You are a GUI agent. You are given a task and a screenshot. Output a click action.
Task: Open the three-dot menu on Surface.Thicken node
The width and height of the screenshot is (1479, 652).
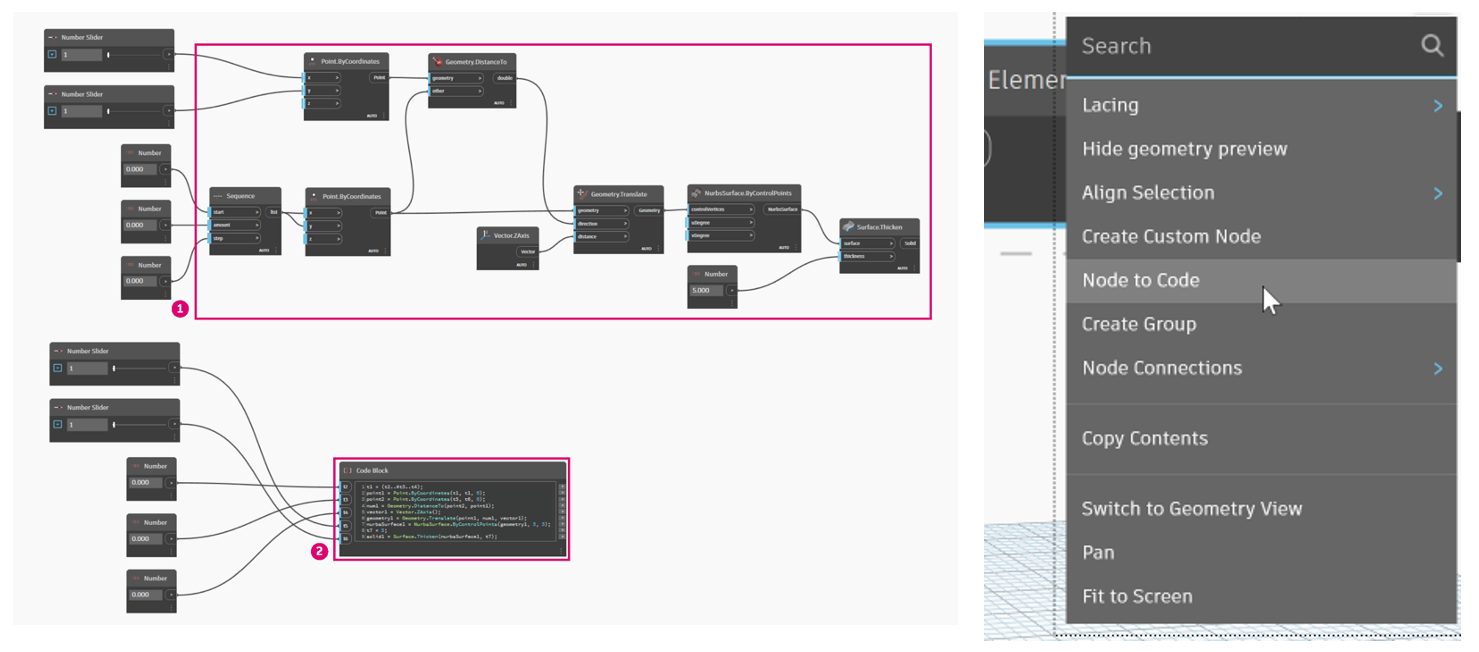coord(912,268)
